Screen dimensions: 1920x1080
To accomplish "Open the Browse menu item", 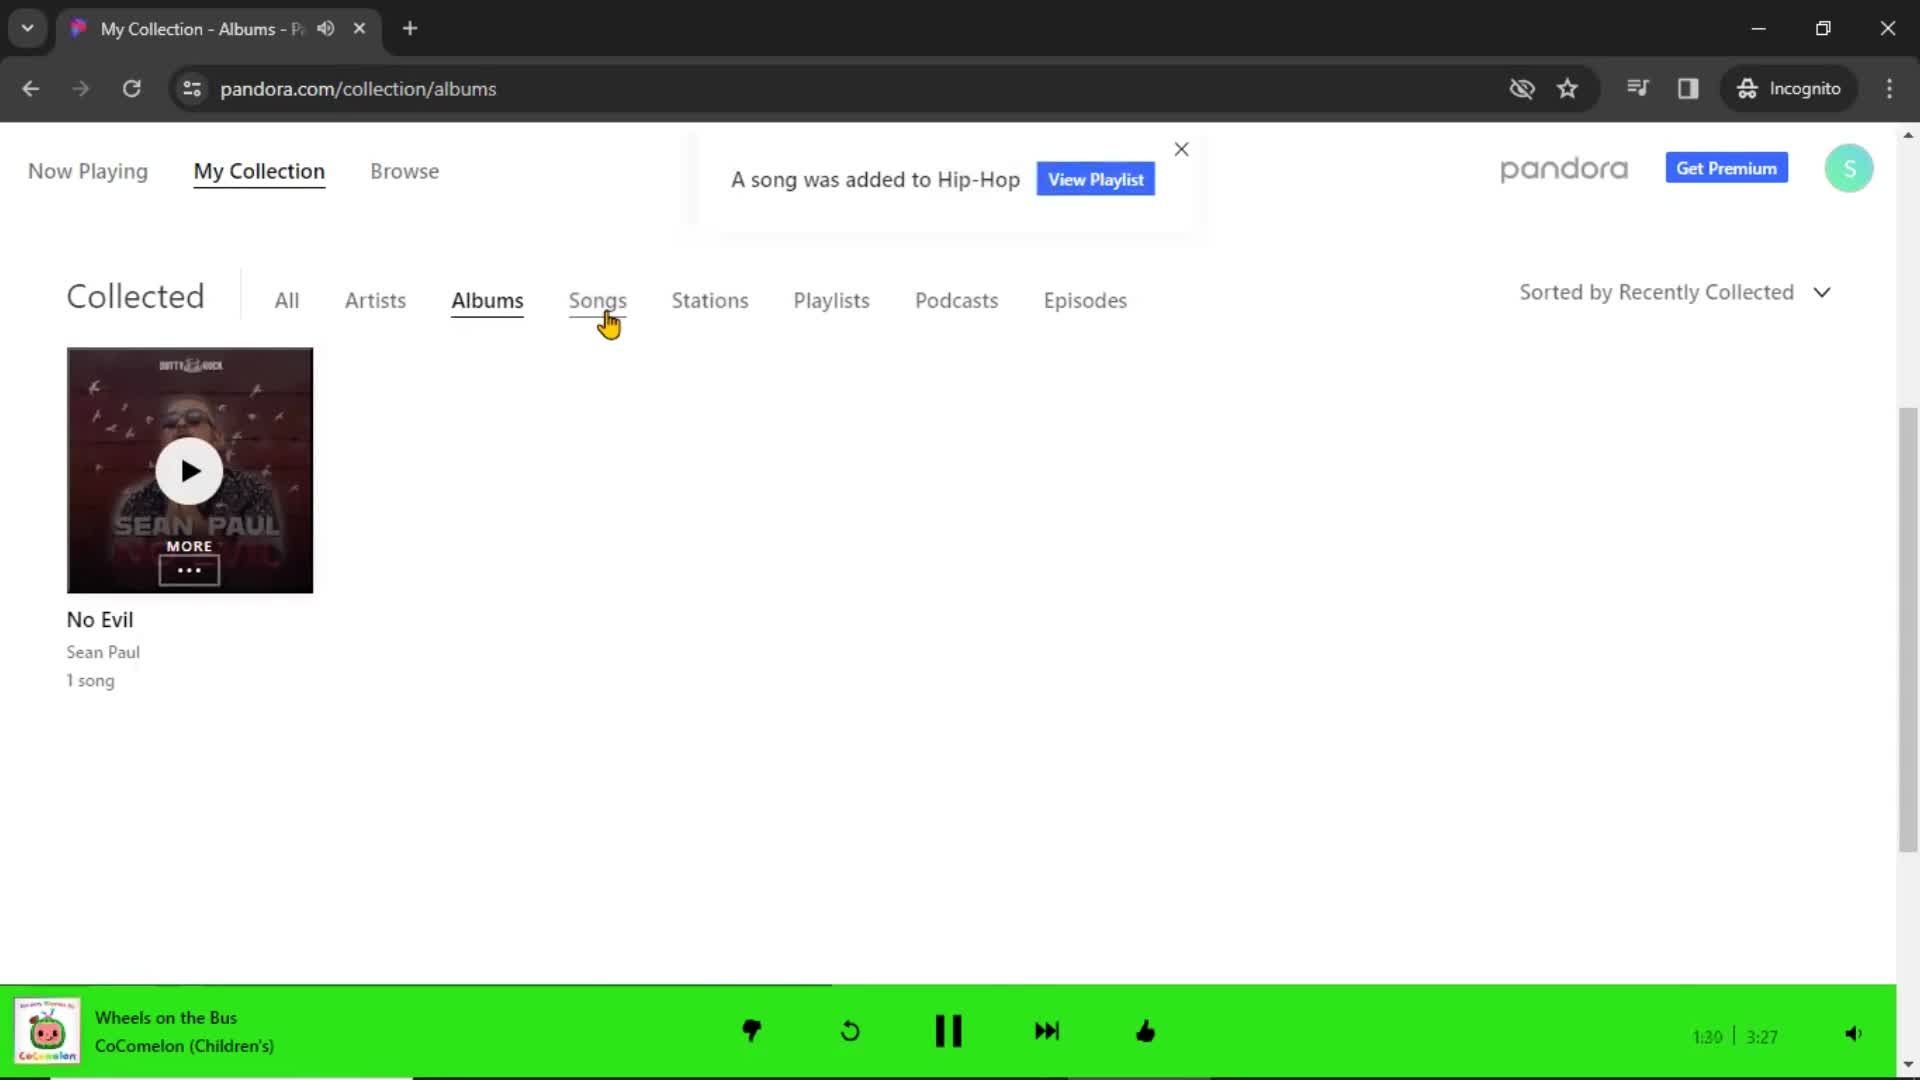I will point(405,170).
